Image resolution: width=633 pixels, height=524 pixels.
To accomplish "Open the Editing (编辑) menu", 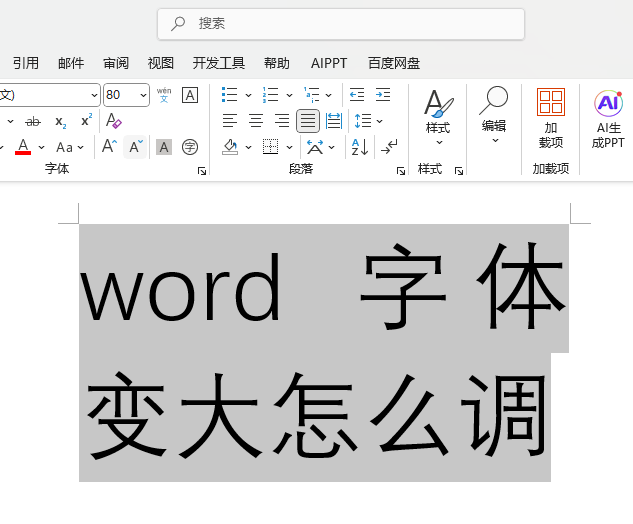I will click(494, 115).
